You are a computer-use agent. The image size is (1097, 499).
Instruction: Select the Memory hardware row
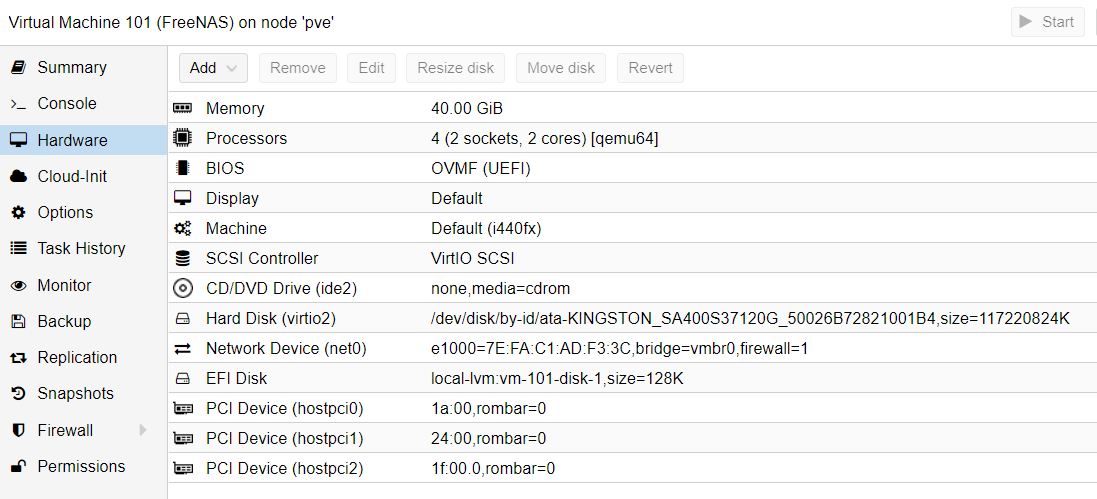(632, 108)
